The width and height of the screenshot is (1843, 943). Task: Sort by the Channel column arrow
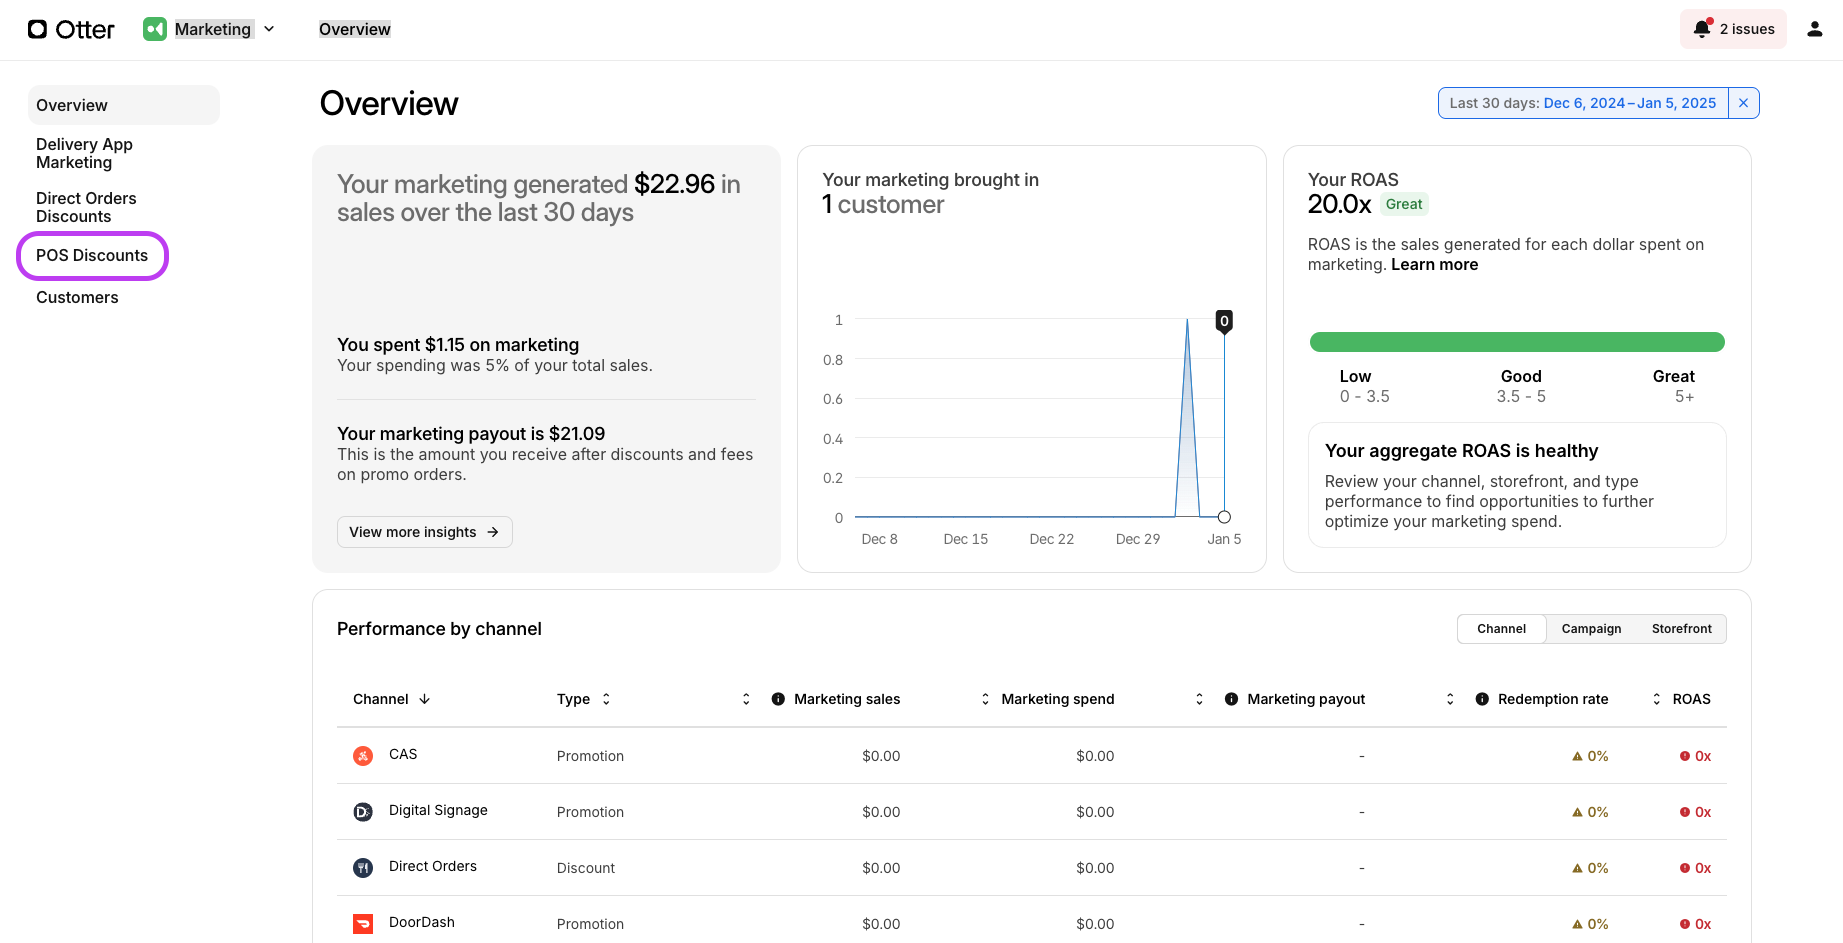[x=425, y=699]
